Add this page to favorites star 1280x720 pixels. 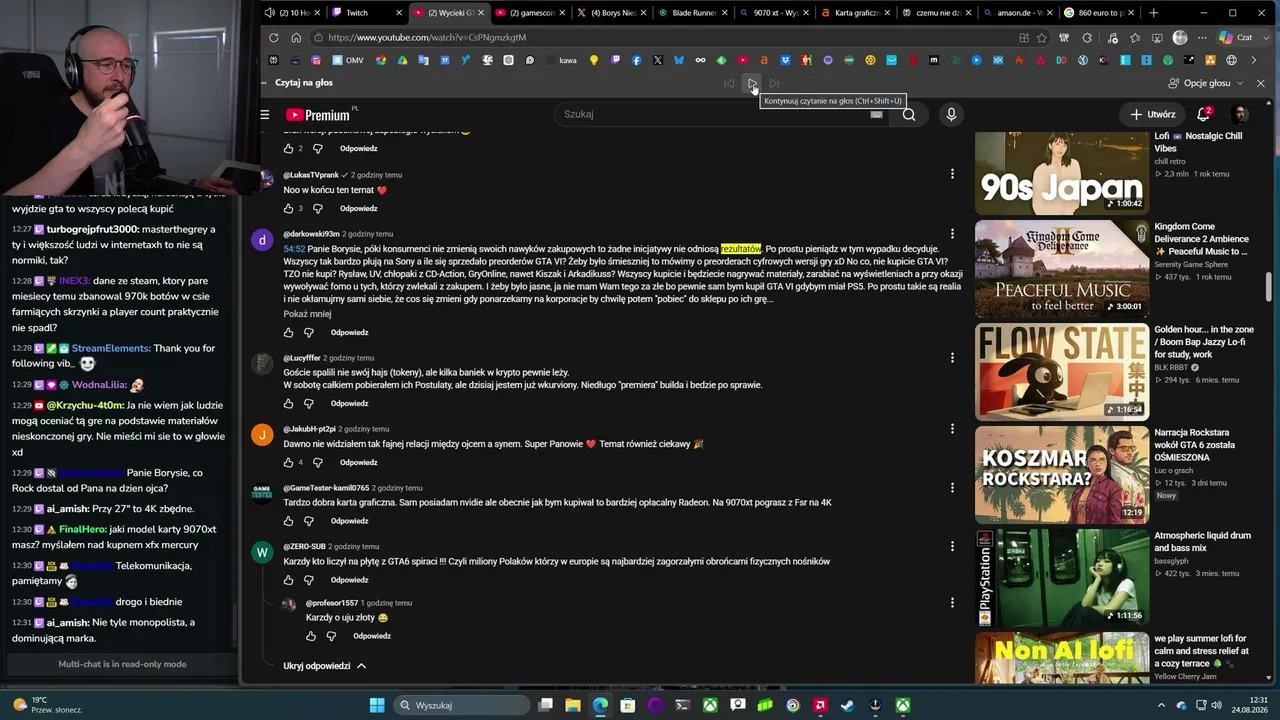pyautogui.click(x=1041, y=38)
